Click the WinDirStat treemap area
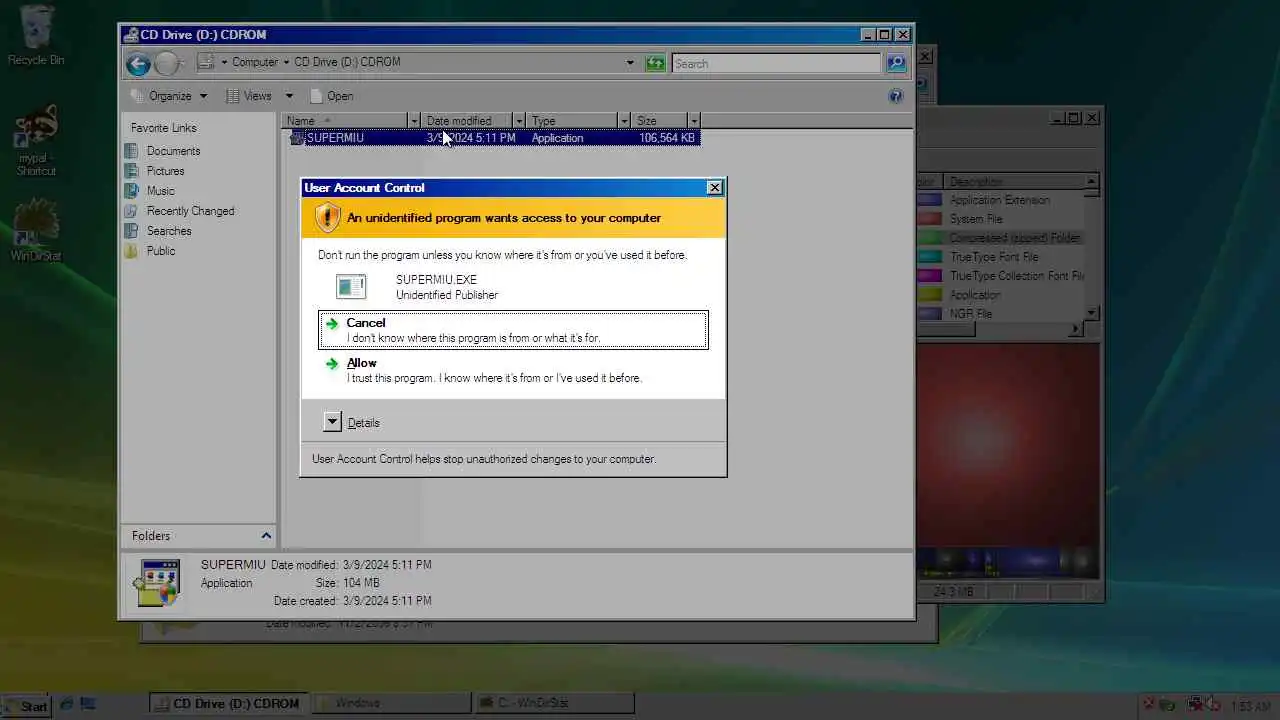This screenshot has width=1280, height=720. [1008, 460]
